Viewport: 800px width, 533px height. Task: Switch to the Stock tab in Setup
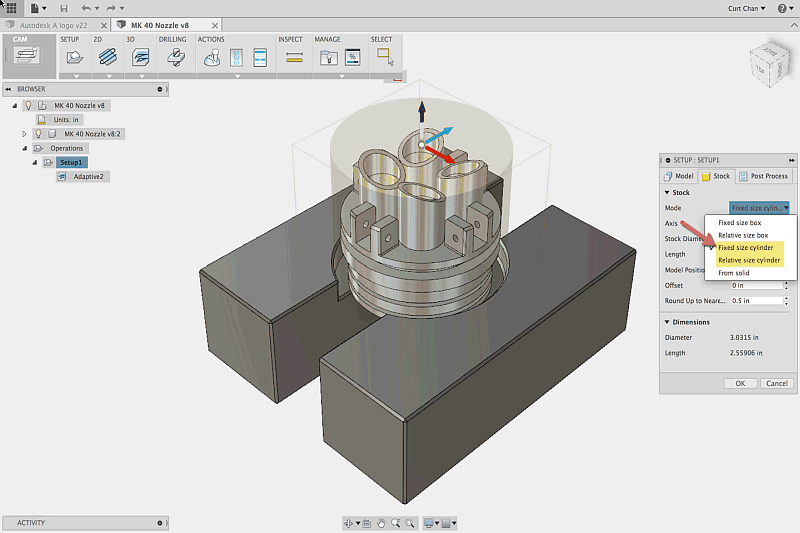point(716,176)
